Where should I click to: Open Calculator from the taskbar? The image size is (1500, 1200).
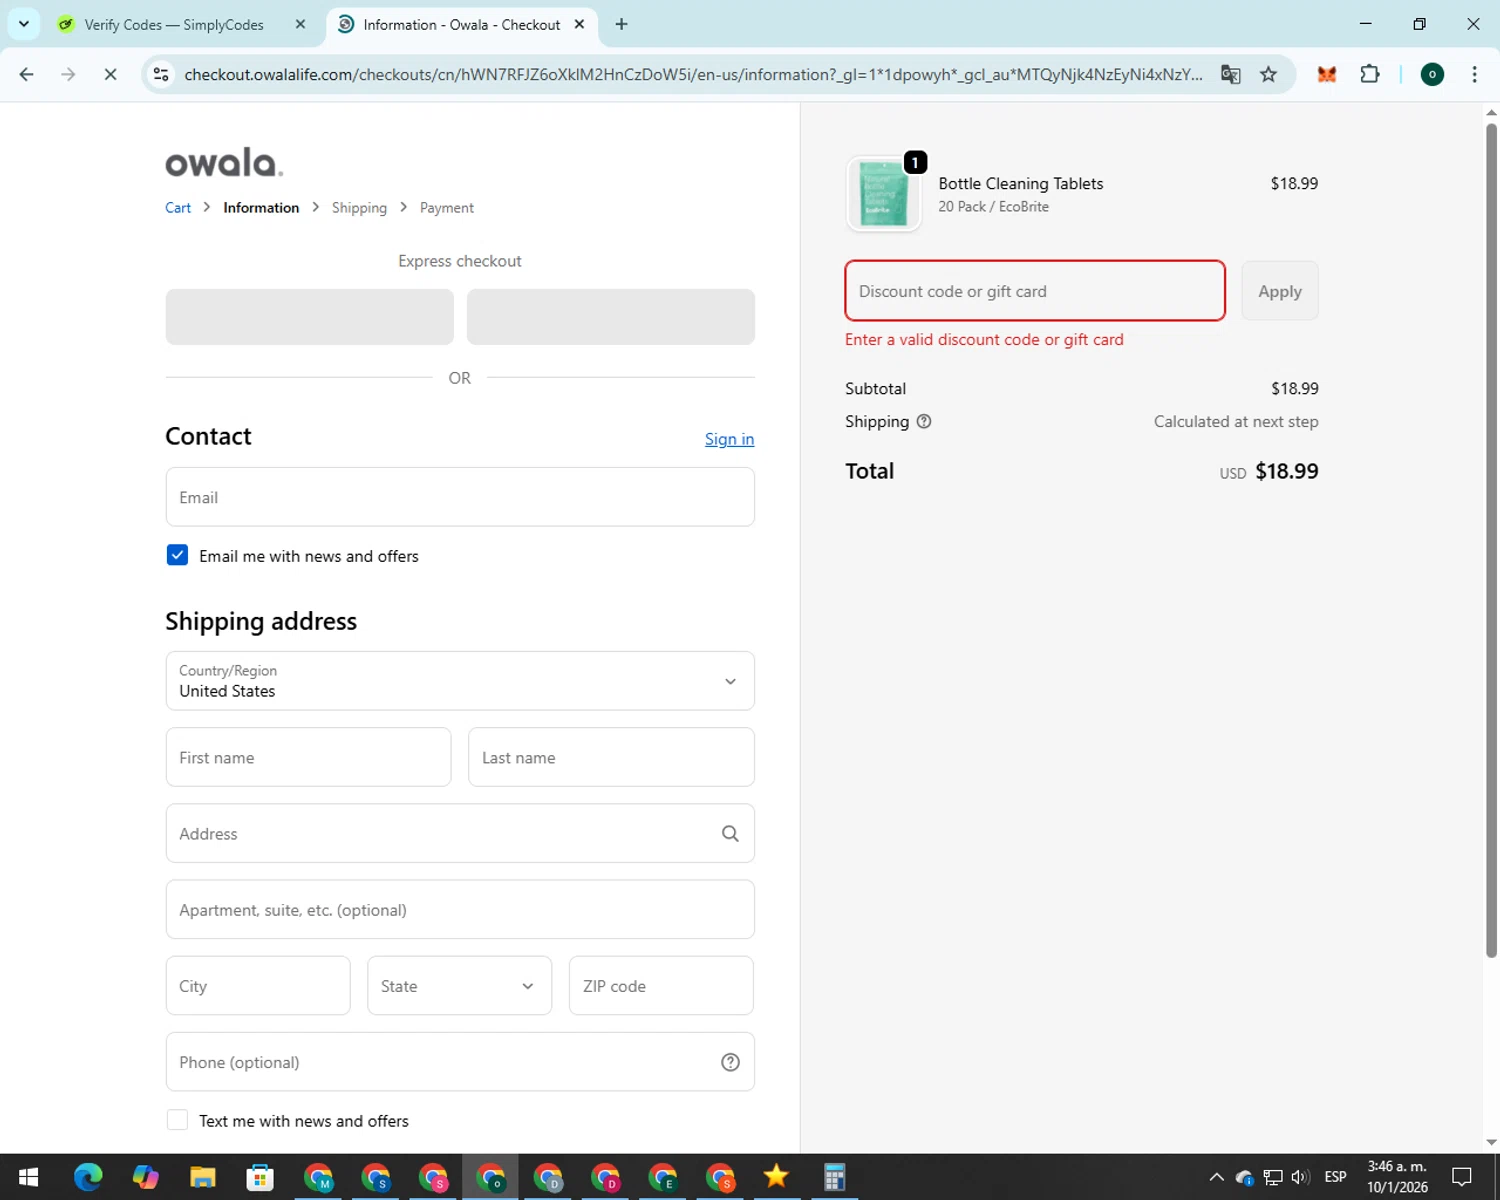tap(834, 1177)
